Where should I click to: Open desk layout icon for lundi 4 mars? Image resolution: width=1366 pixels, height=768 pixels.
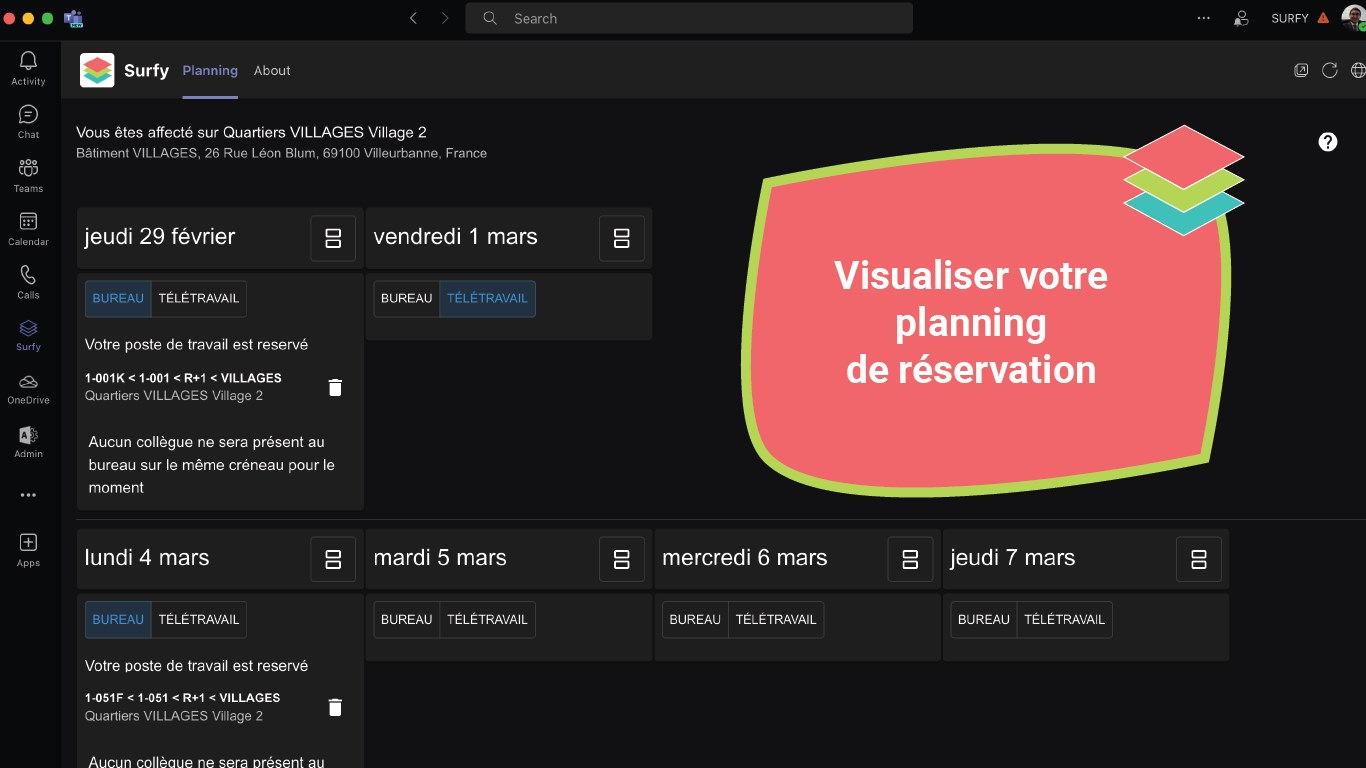pos(333,559)
